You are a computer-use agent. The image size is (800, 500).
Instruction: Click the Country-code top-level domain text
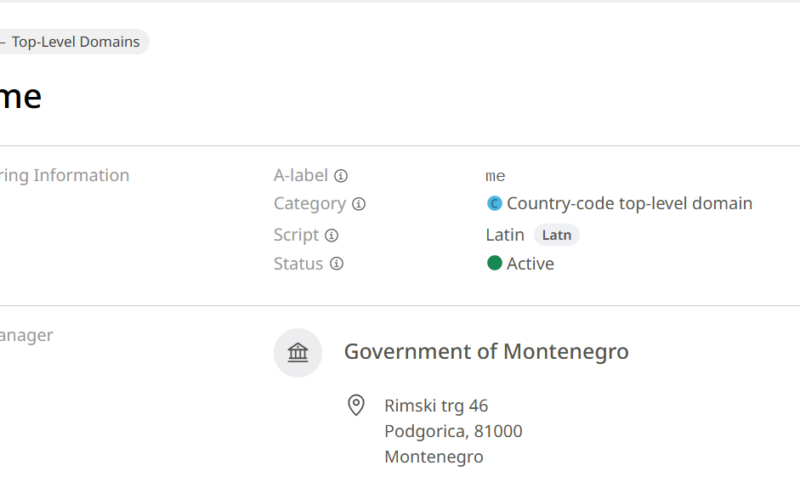(630, 204)
